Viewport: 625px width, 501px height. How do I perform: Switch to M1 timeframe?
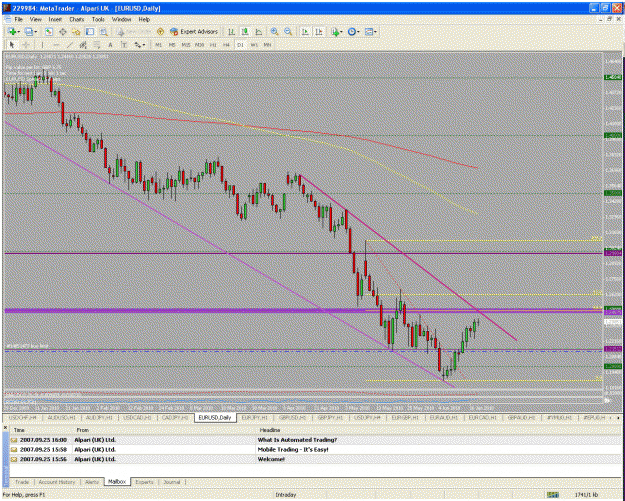coord(159,45)
